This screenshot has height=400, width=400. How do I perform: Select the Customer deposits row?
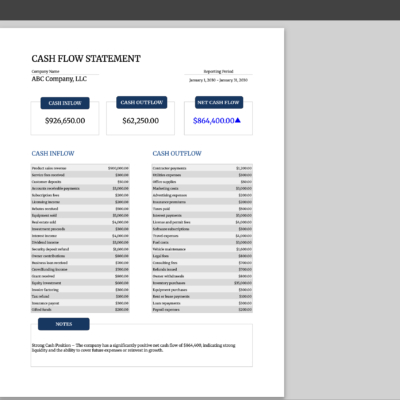coord(80,182)
